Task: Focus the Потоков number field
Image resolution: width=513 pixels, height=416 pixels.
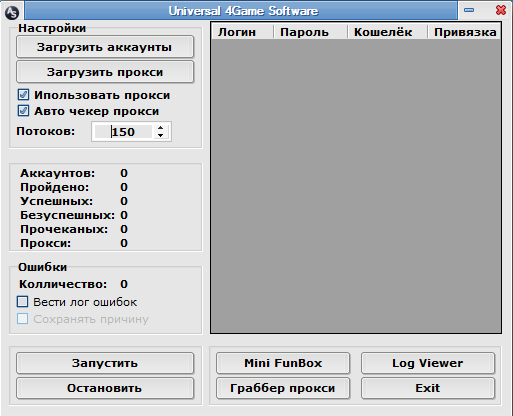Action: [x=123, y=132]
